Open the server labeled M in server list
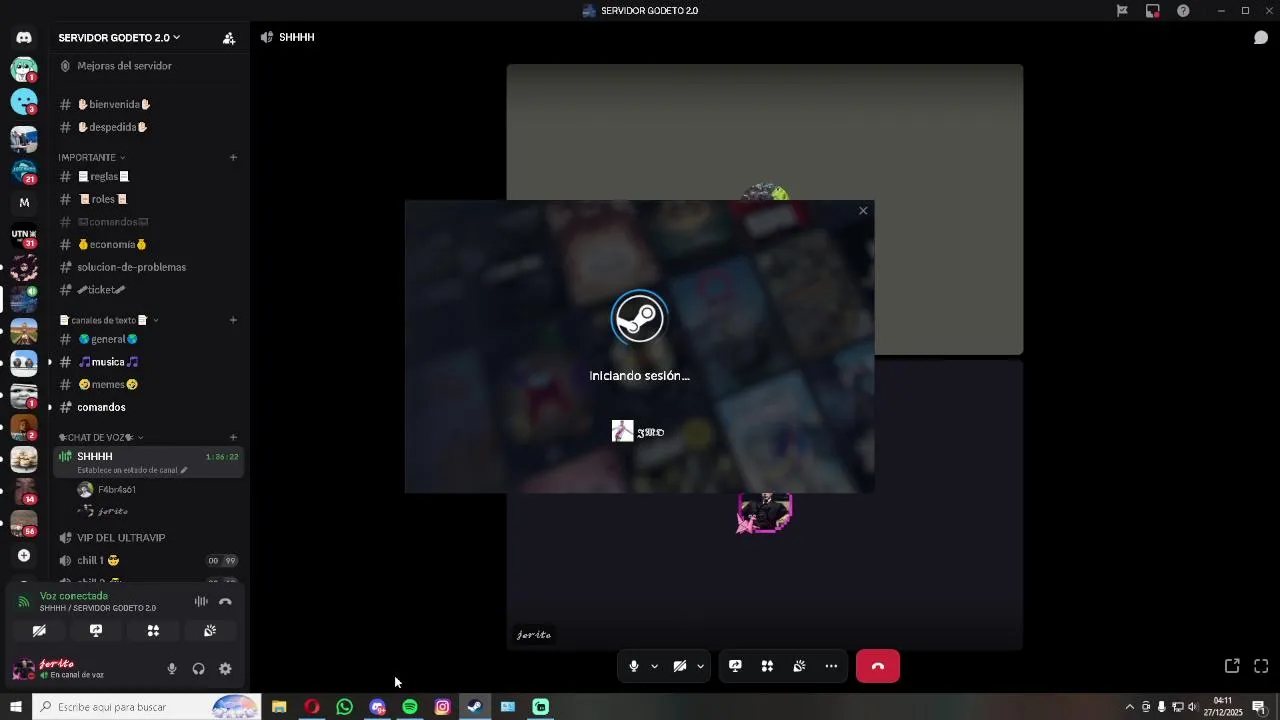The image size is (1280, 720). tap(24, 203)
